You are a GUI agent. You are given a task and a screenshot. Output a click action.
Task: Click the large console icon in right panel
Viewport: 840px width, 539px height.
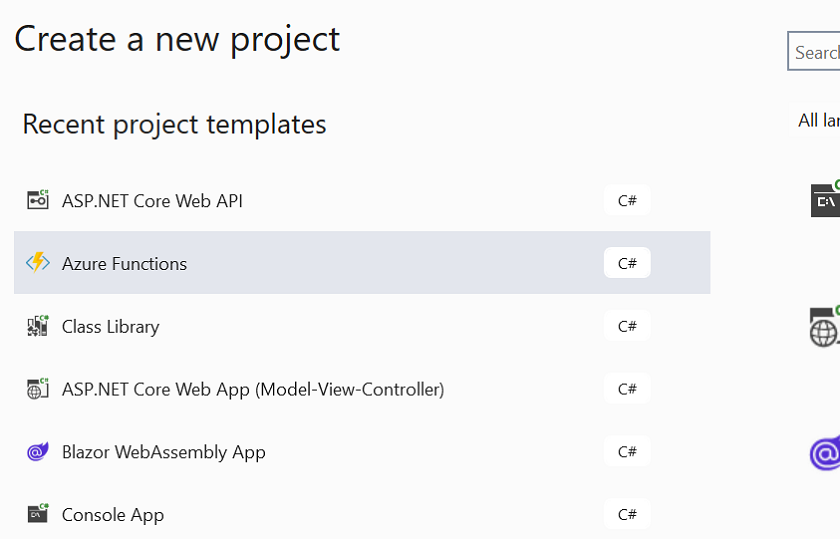click(x=825, y=199)
